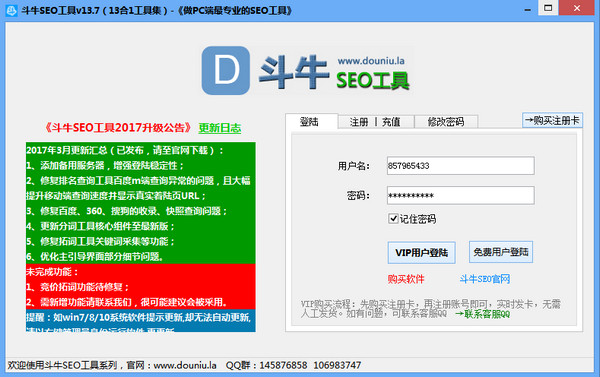Click the line '2017年3月更新汇总'
Viewport: 600px width, 377px height.
pos(125,150)
